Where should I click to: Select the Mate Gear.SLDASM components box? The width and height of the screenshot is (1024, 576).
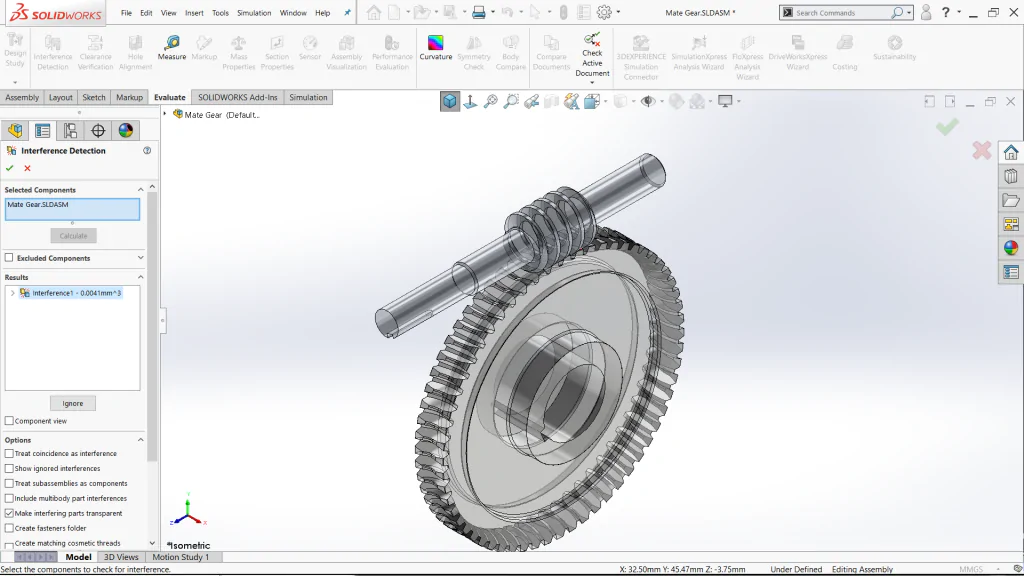(x=72, y=209)
